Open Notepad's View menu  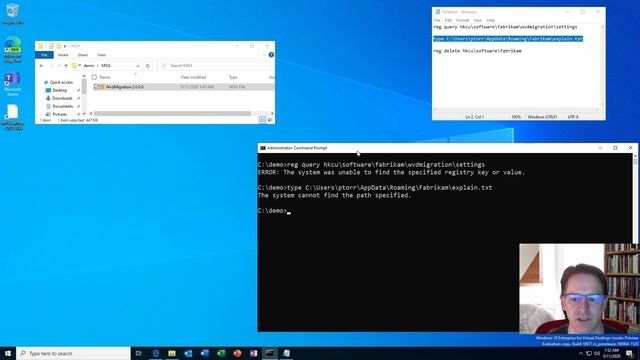pos(478,20)
